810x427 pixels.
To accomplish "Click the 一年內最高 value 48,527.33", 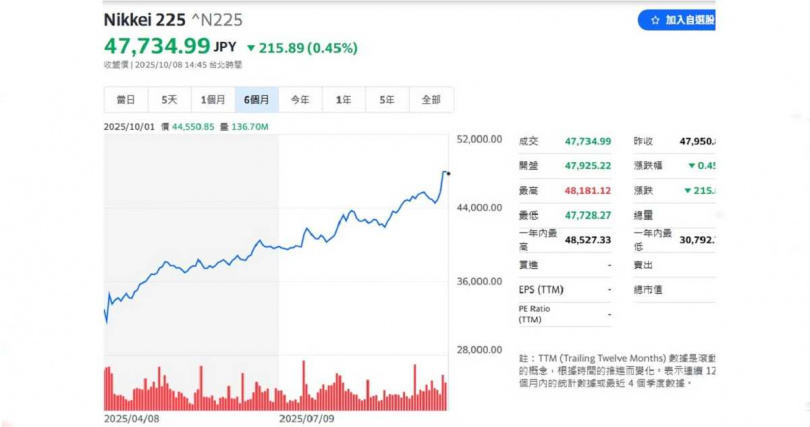I will (x=587, y=240).
